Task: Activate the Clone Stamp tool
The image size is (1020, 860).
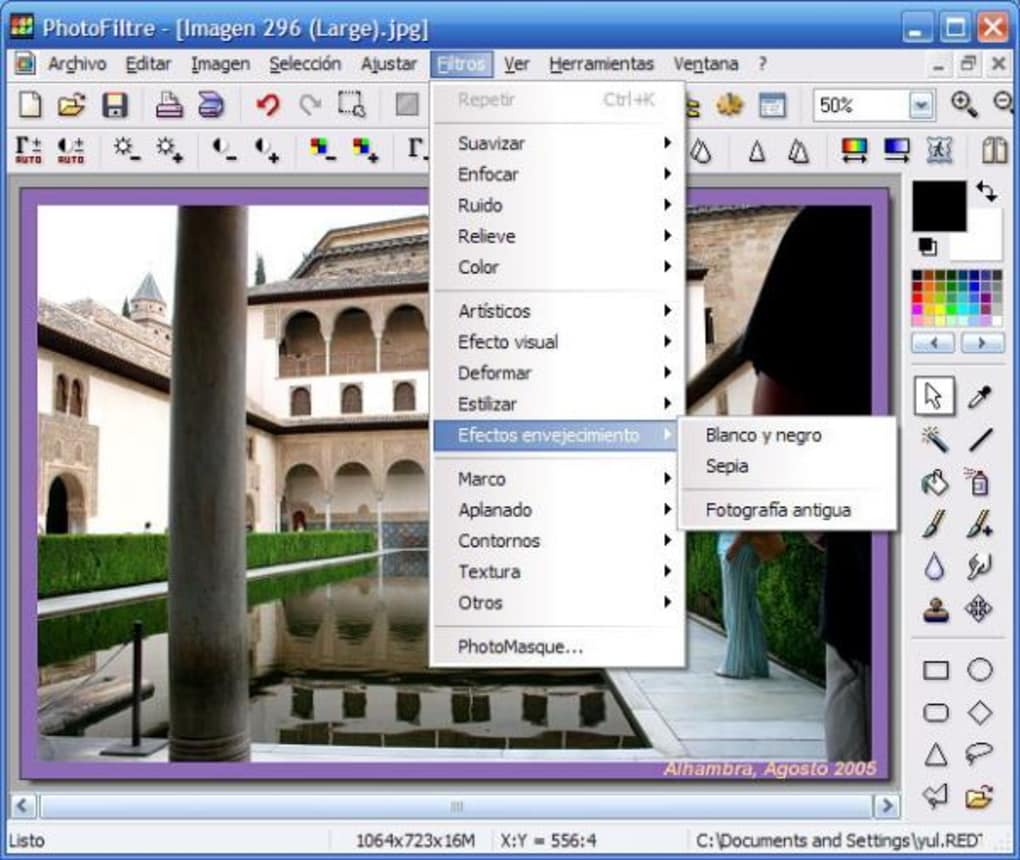Action: pyautogui.click(x=932, y=609)
